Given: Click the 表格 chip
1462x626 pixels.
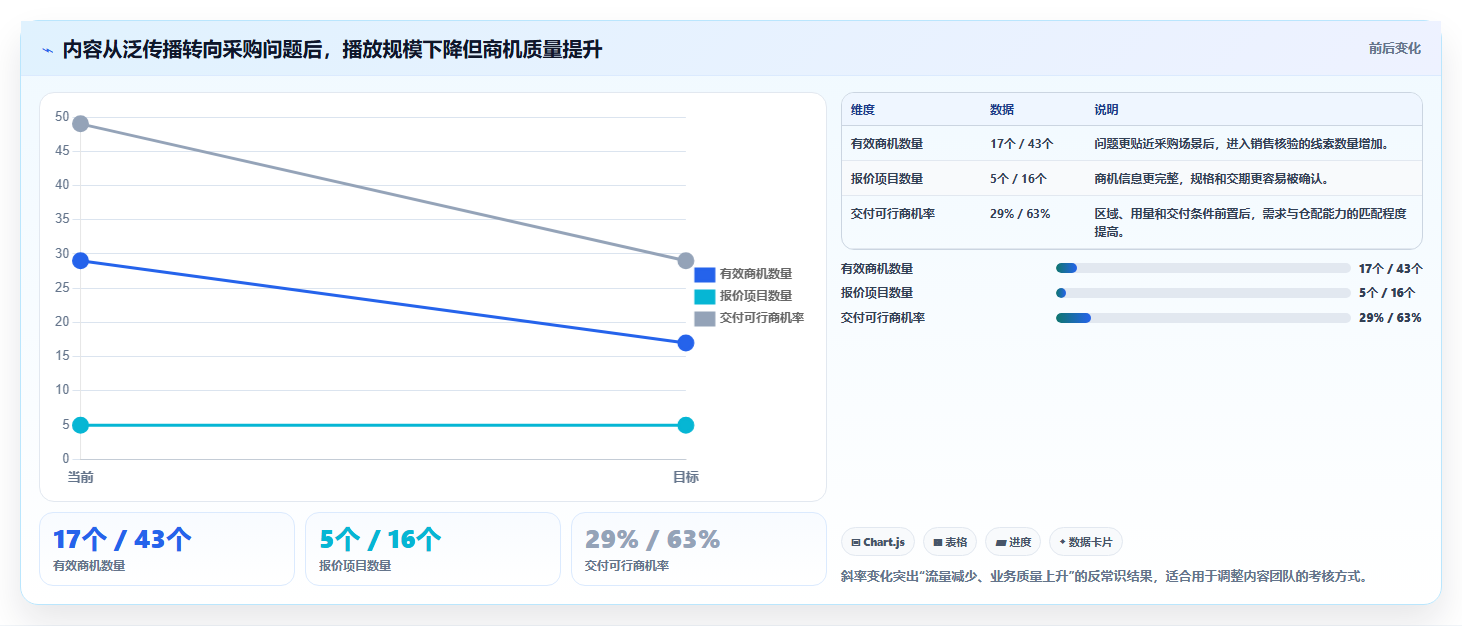Looking at the screenshot, I should [950, 542].
